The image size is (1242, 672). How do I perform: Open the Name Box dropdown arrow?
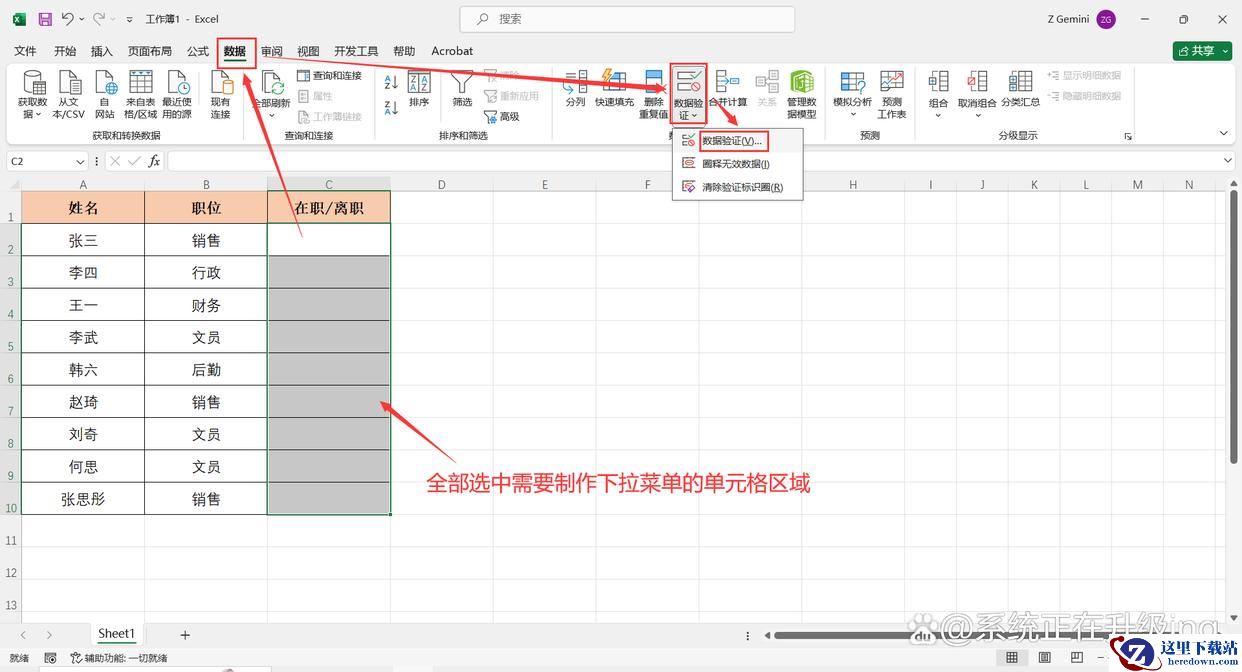click(80, 161)
